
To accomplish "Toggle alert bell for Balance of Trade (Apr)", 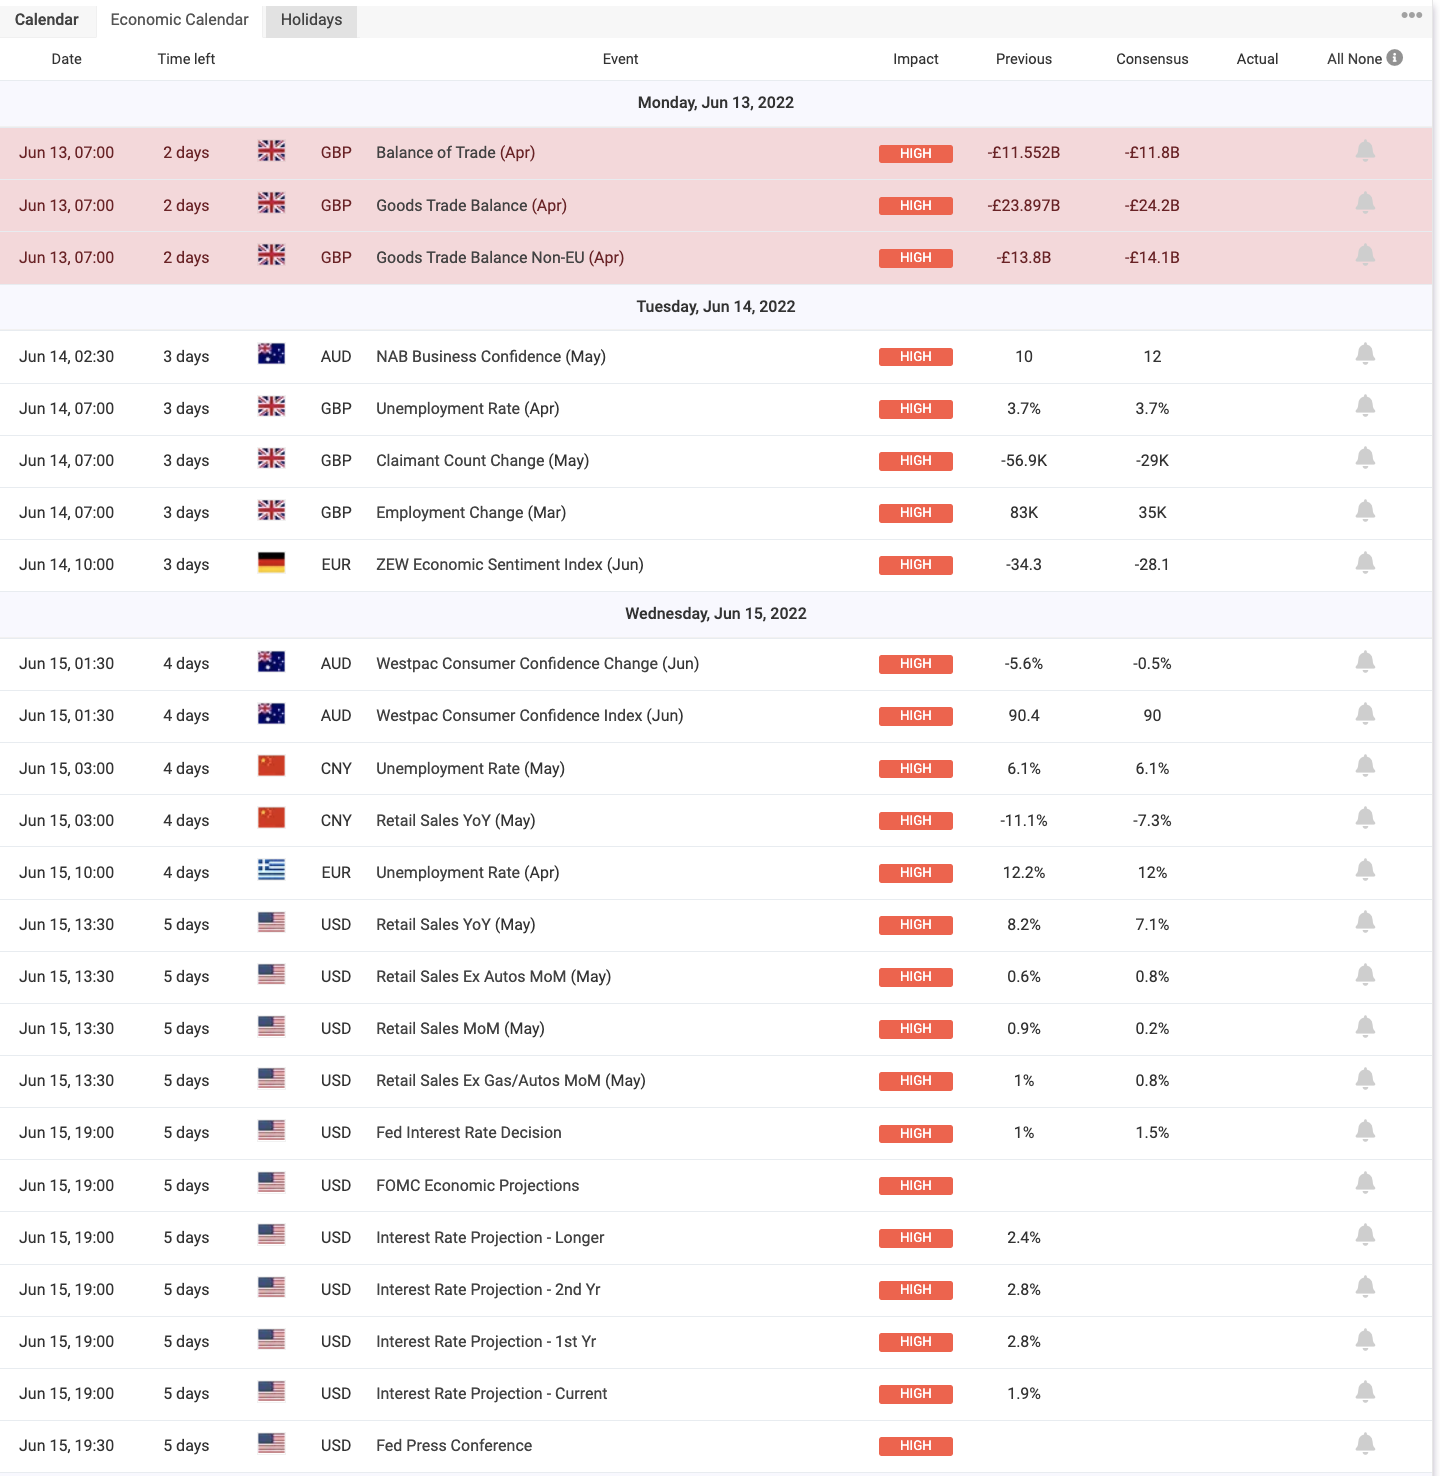I will pos(1365,151).
